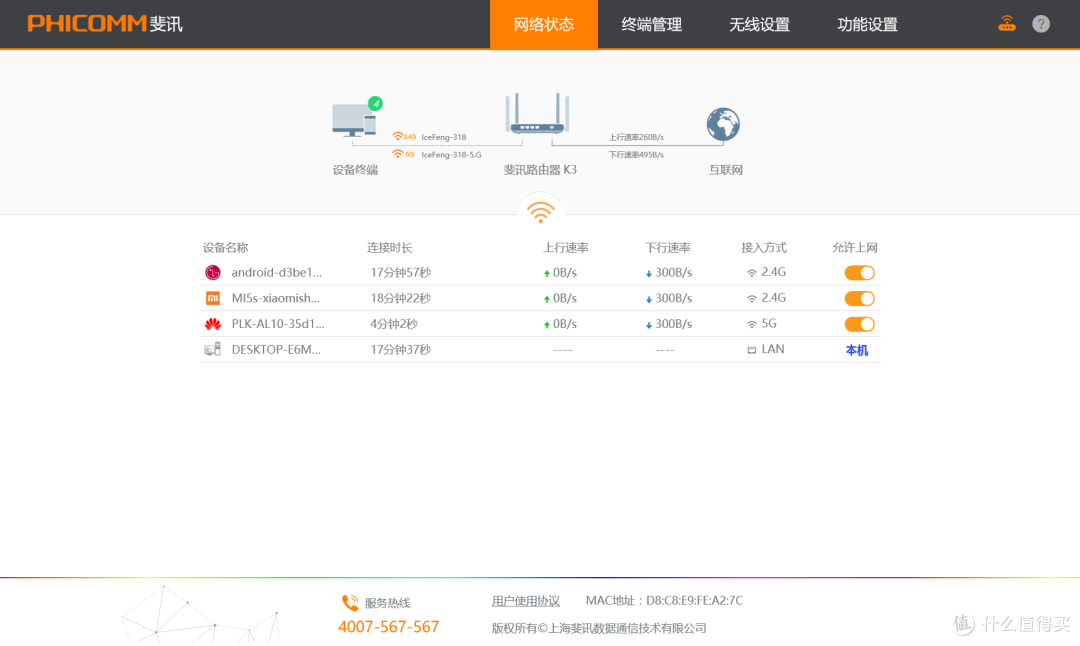Disable internet access for android-d3be1

click(858, 272)
